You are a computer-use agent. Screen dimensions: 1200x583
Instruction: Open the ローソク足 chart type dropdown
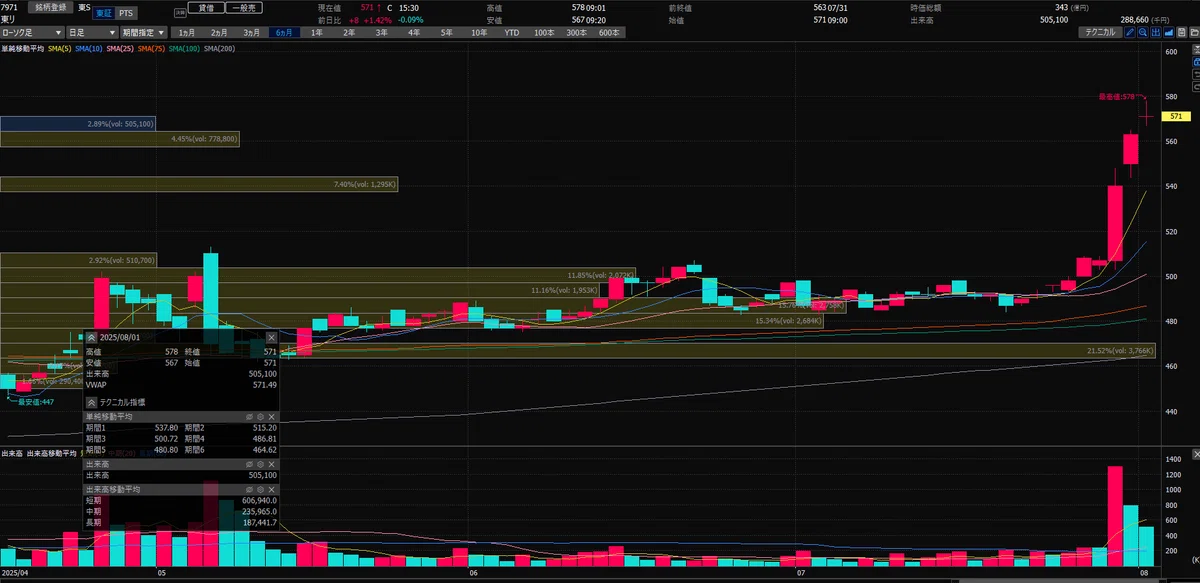coord(32,32)
